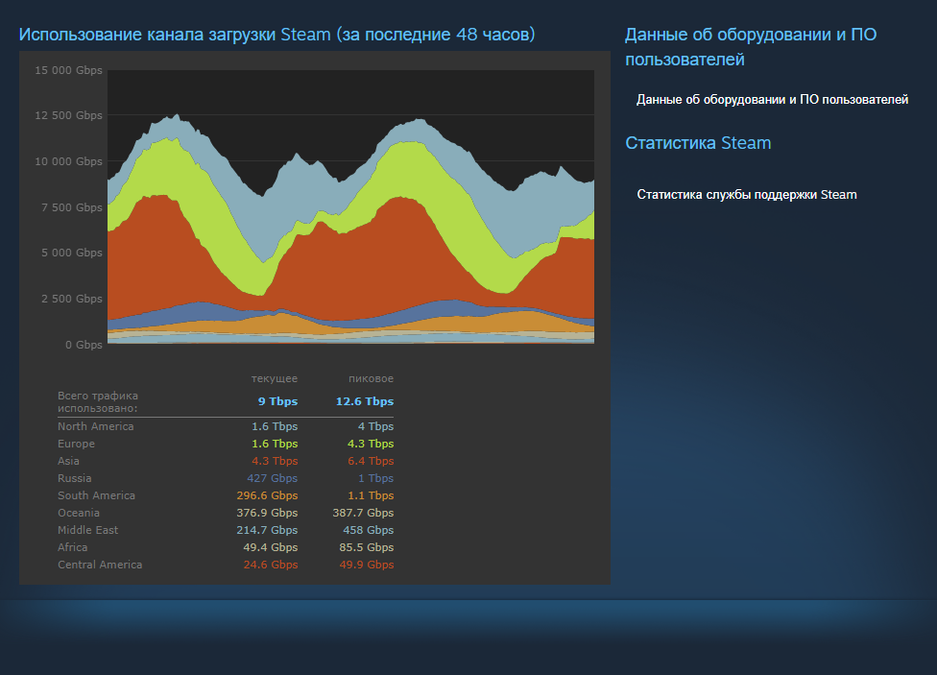
Task: Click the 'Использование канала загрузки Steam' chart title
Action: (x=277, y=35)
